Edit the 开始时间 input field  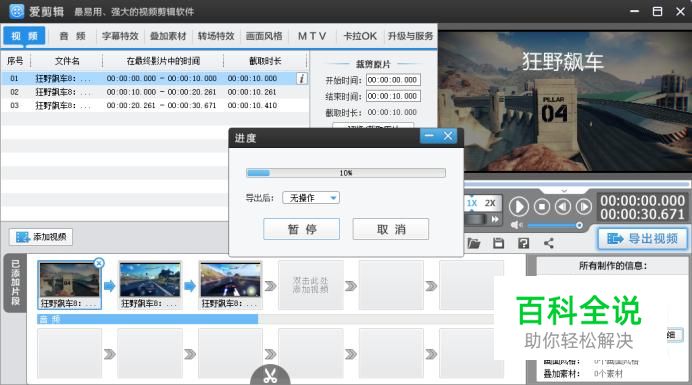click(393, 80)
